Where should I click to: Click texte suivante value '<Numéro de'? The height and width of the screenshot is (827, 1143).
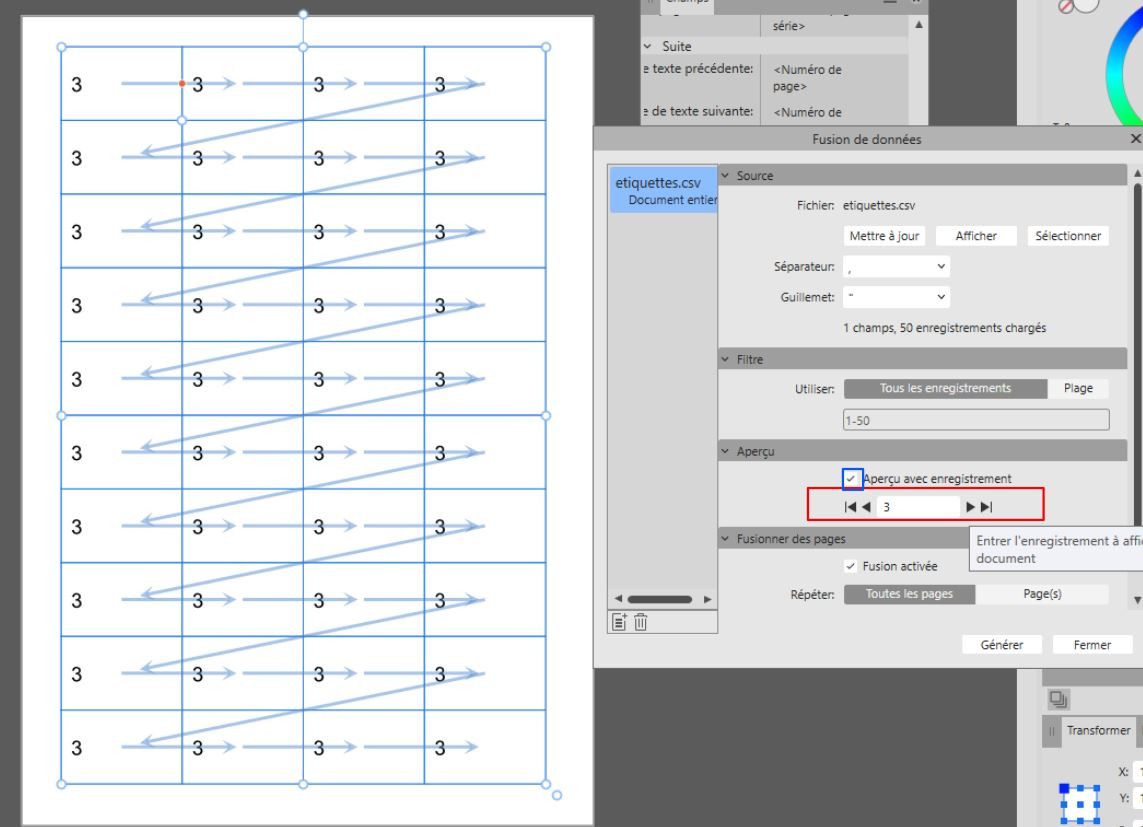pos(807,112)
